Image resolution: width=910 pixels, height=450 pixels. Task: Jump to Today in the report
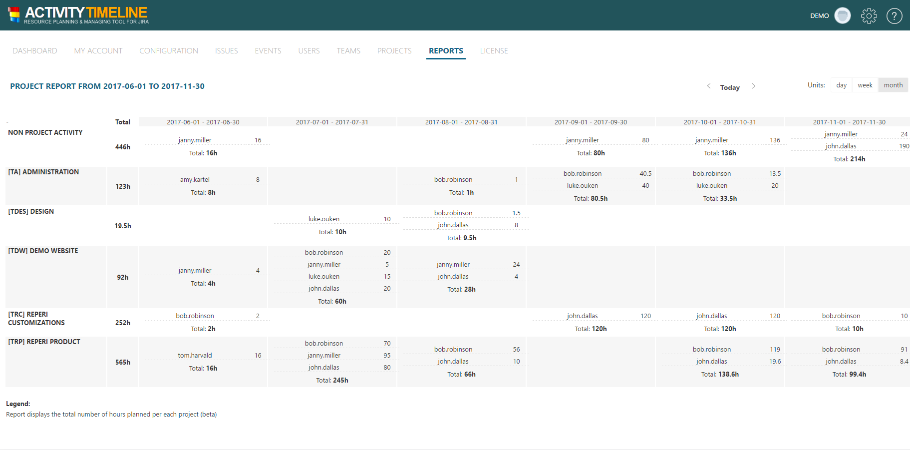[730, 87]
